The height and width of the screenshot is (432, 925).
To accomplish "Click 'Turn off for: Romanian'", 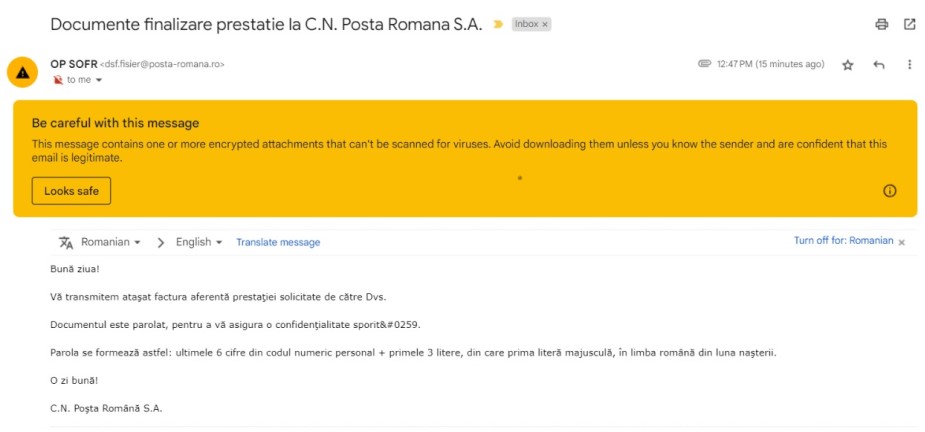I will pos(843,241).
